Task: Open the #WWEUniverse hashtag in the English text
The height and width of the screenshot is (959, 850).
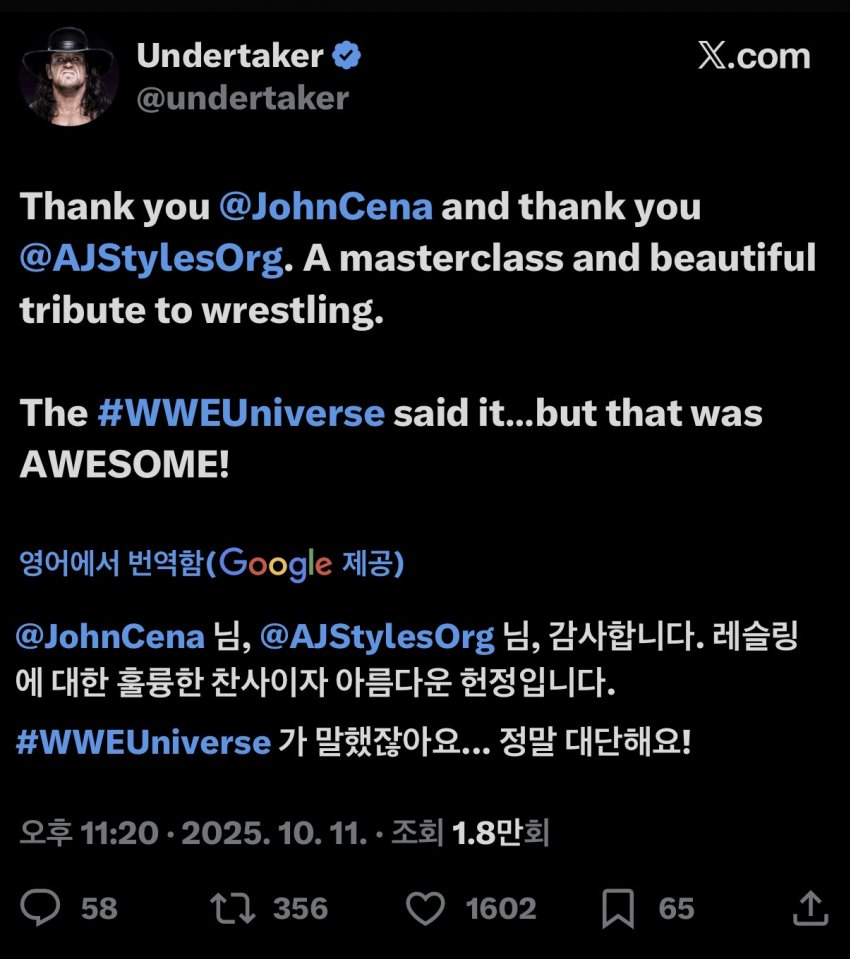Action: pyautogui.click(x=241, y=413)
